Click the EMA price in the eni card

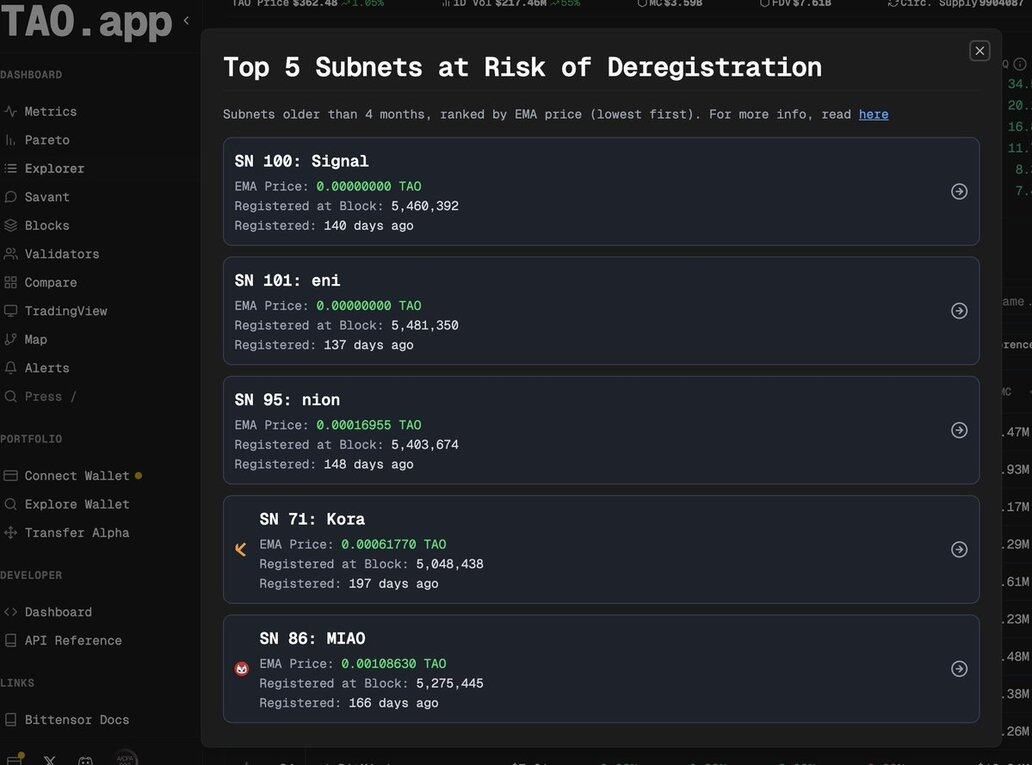369,305
